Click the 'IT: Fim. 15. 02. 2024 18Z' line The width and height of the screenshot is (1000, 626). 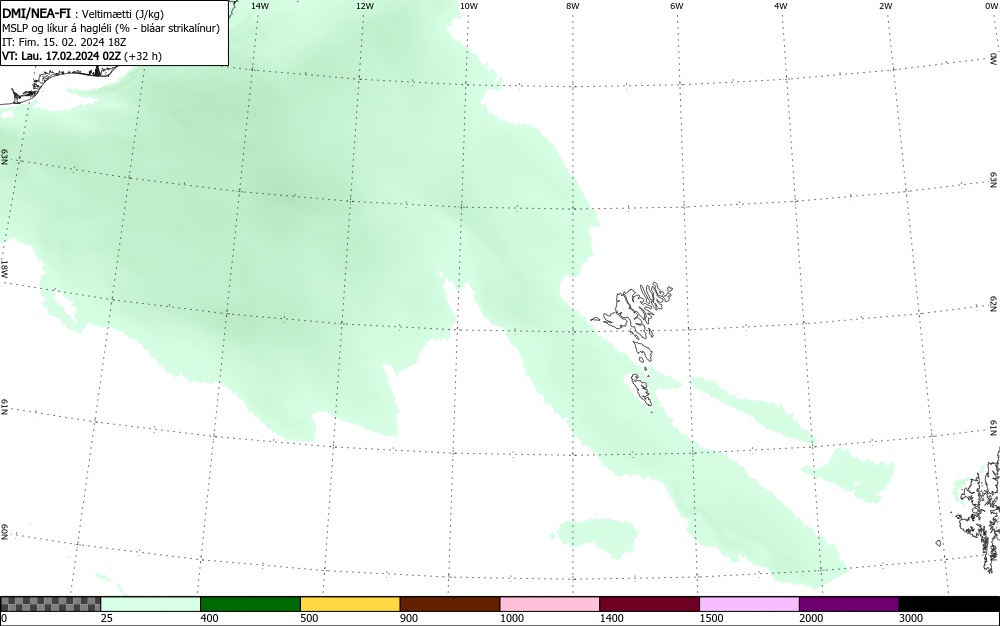coord(64,42)
